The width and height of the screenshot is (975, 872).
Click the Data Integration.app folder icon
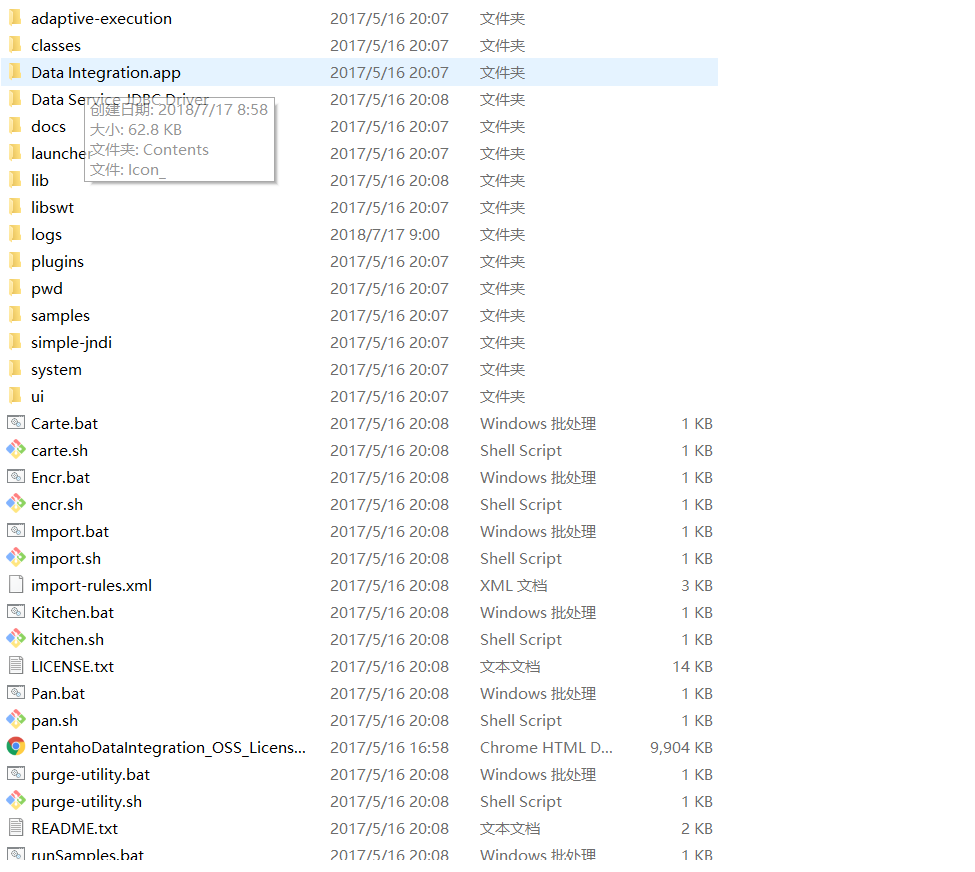tap(16, 72)
